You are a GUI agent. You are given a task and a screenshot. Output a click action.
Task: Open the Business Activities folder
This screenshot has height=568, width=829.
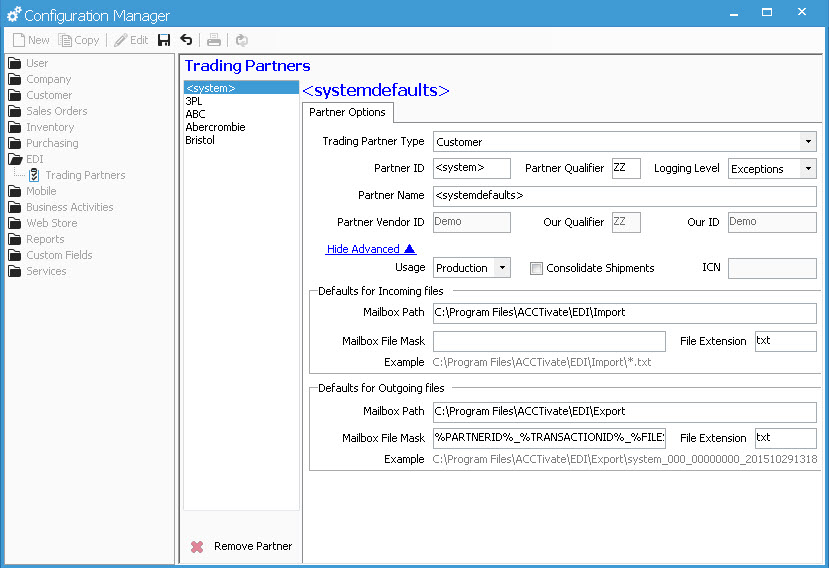click(x=15, y=207)
